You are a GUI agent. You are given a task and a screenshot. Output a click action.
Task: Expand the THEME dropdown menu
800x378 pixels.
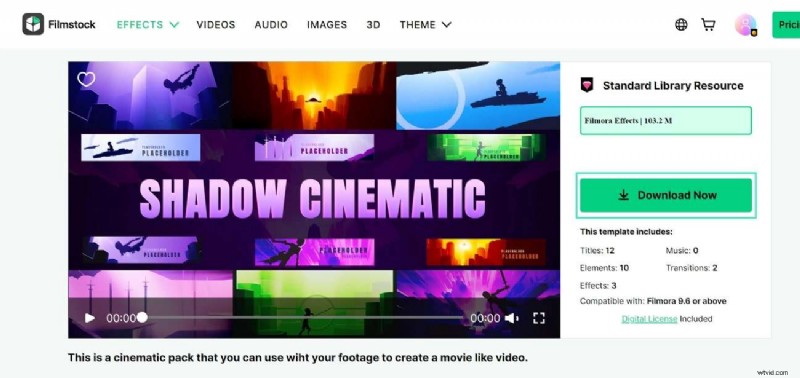click(x=426, y=24)
